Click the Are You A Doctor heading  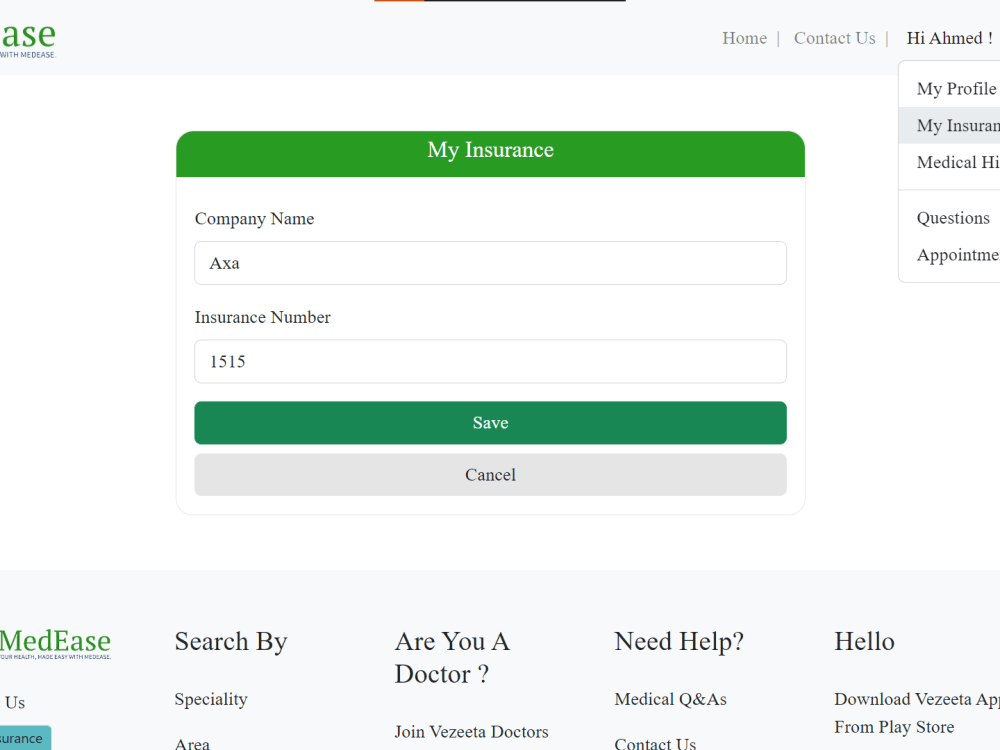[x=452, y=658]
